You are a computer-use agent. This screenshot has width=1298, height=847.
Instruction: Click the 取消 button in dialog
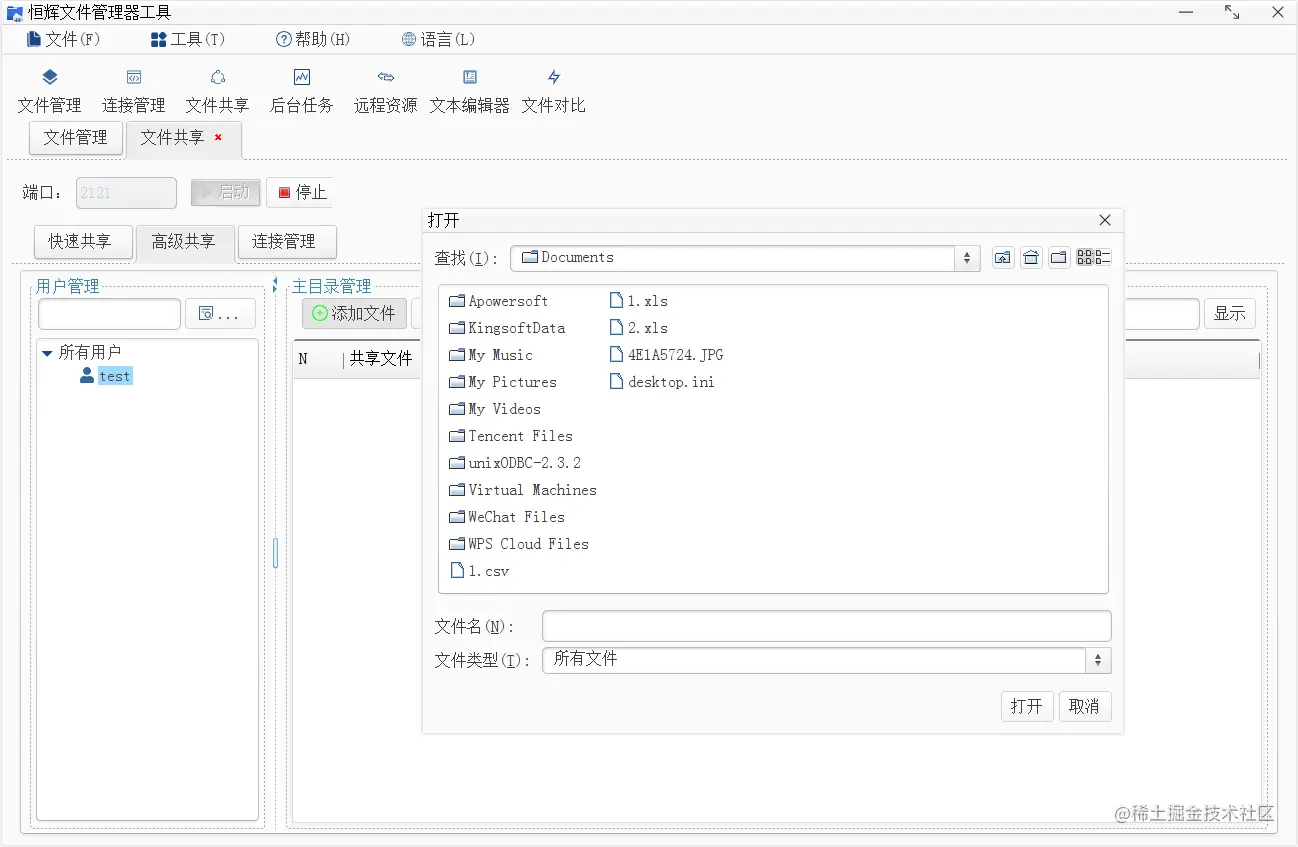(x=1085, y=706)
